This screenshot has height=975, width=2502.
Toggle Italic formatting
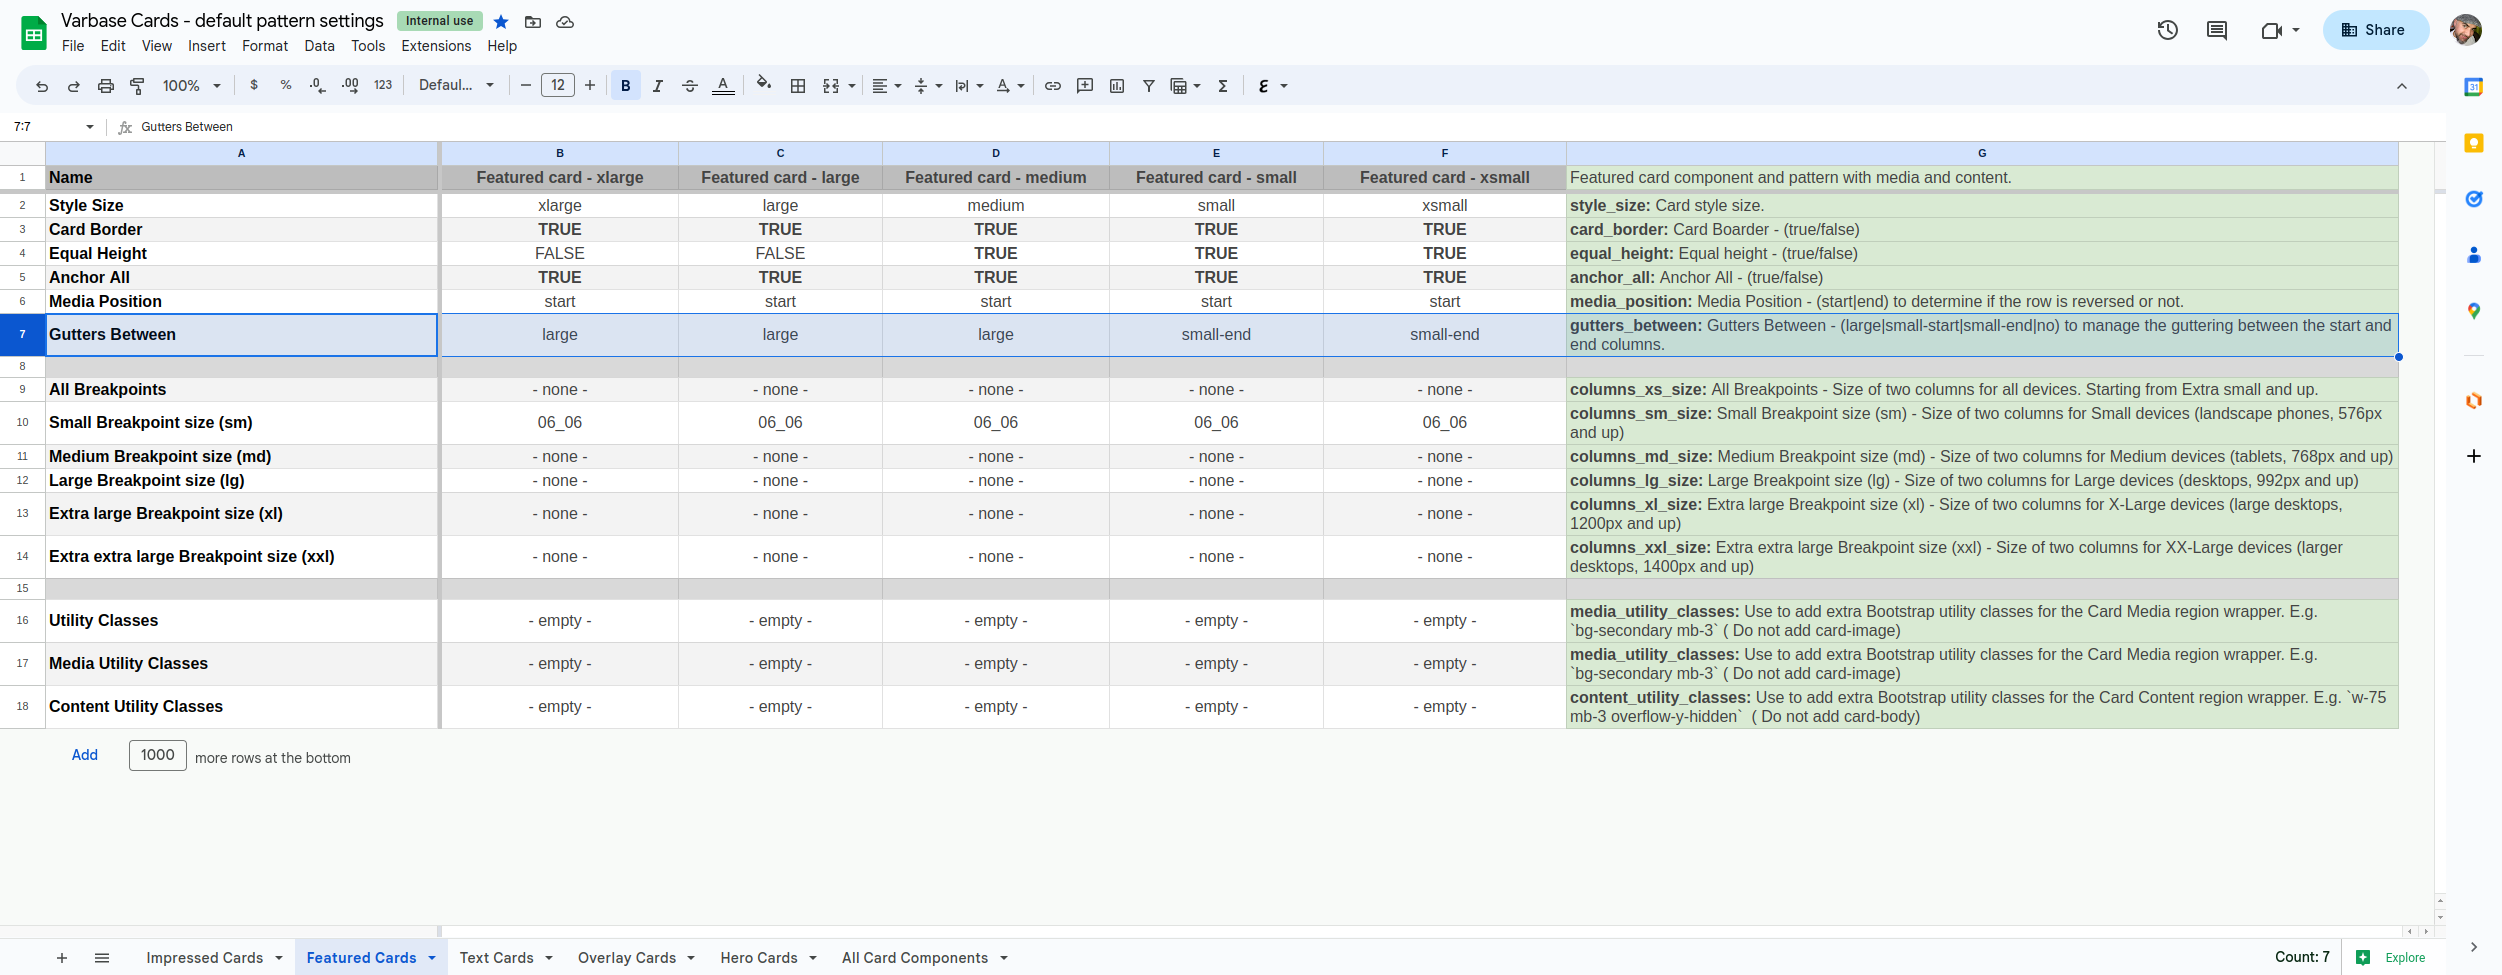click(658, 86)
